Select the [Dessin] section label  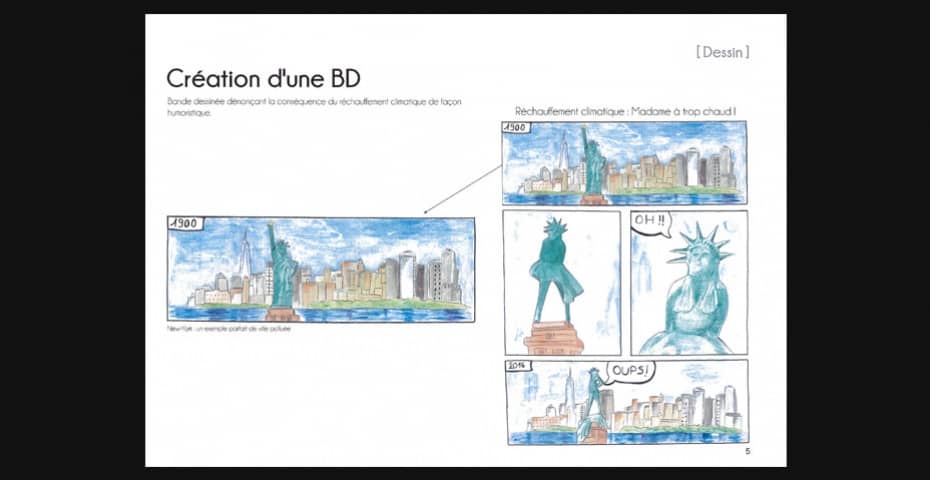click(x=722, y=51)
